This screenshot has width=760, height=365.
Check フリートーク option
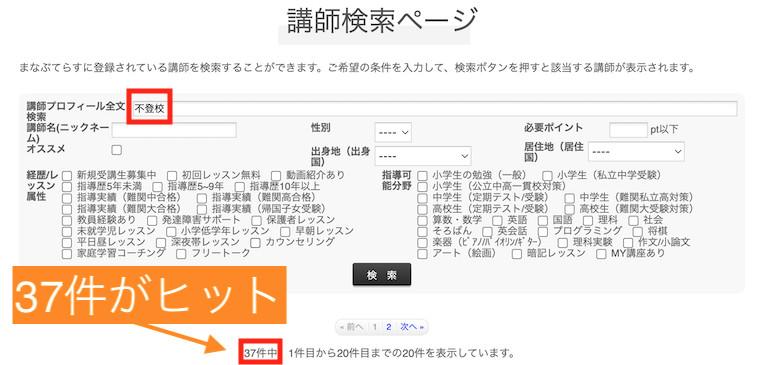point(181,253)
